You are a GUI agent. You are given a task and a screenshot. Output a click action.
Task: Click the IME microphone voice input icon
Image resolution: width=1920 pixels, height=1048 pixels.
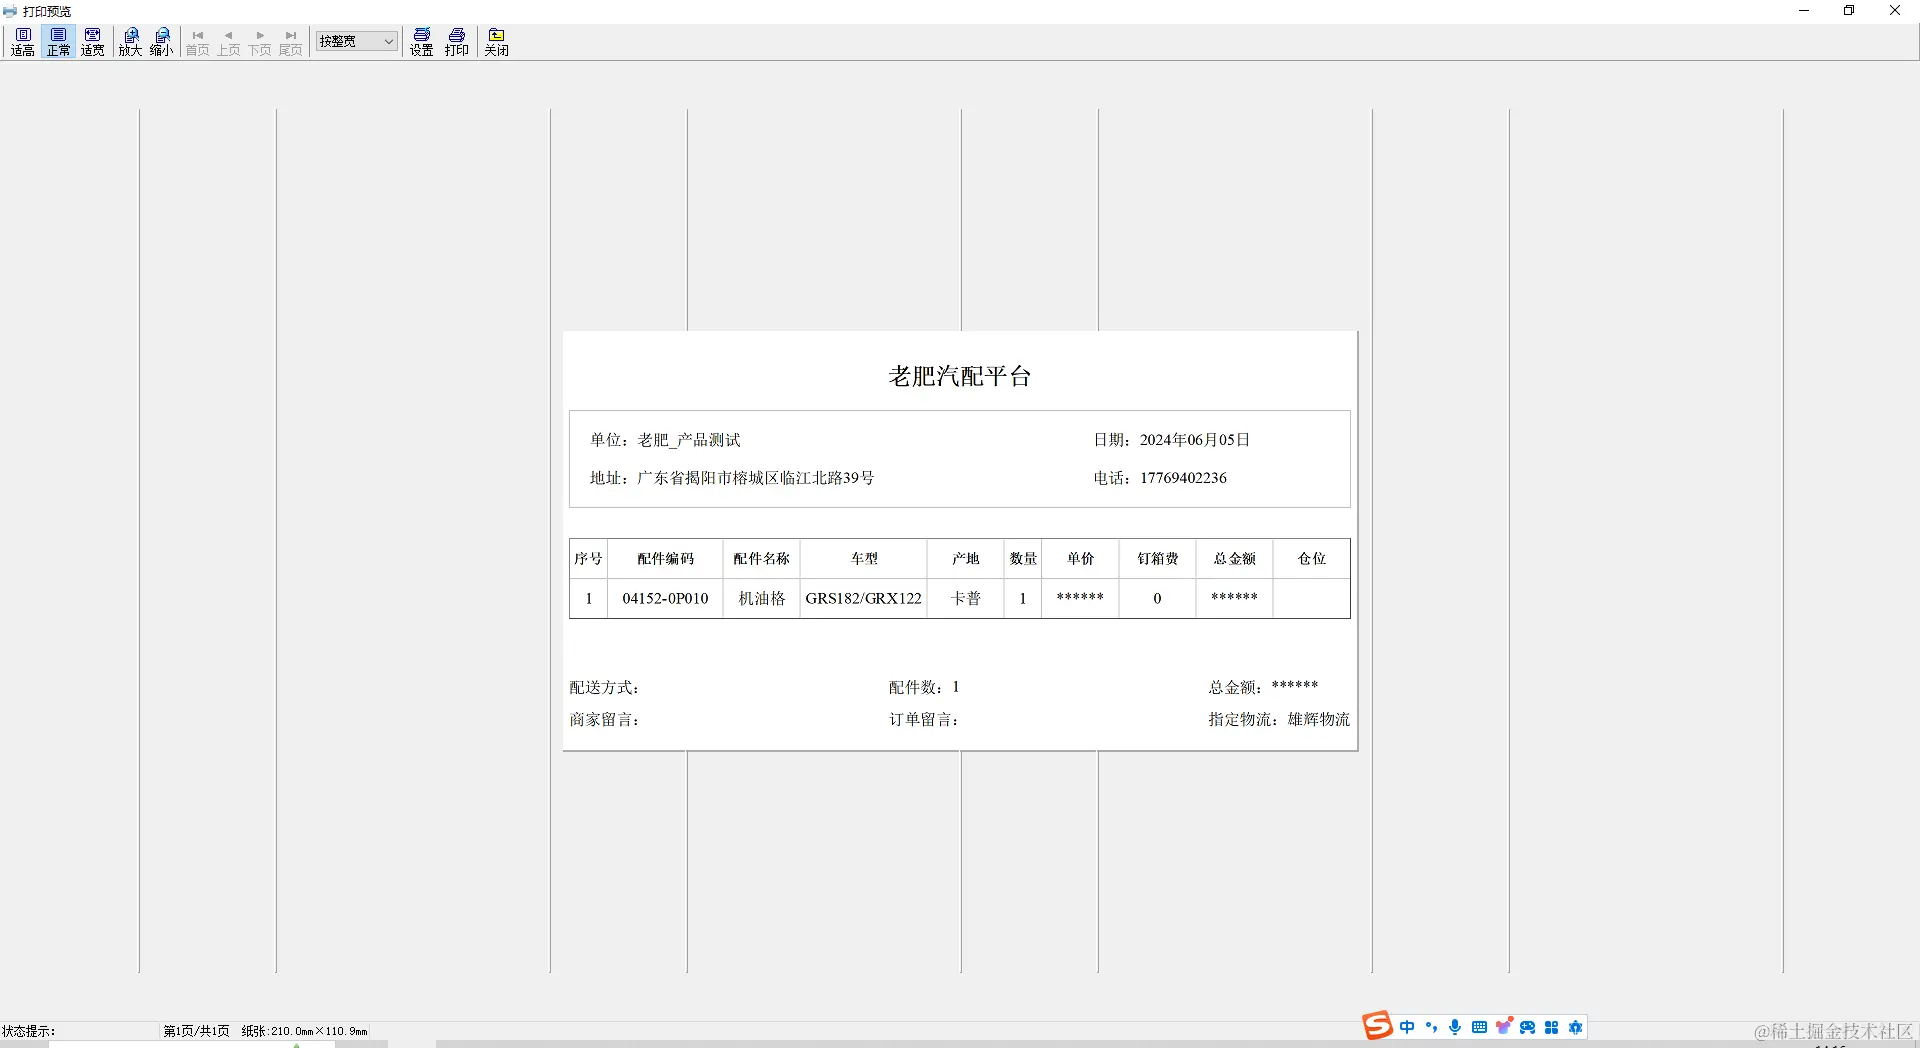1455,1027
